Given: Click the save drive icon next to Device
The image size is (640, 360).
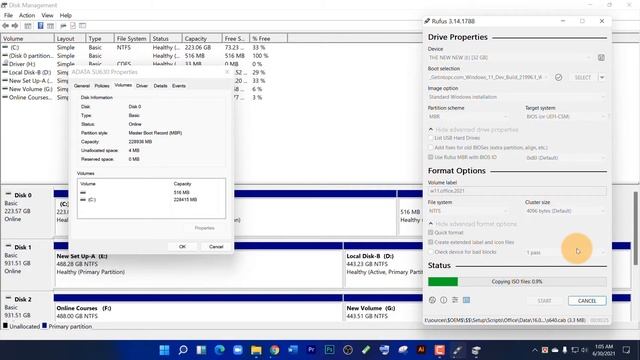Looking at the screenshot, I should (x=601, y=58).
